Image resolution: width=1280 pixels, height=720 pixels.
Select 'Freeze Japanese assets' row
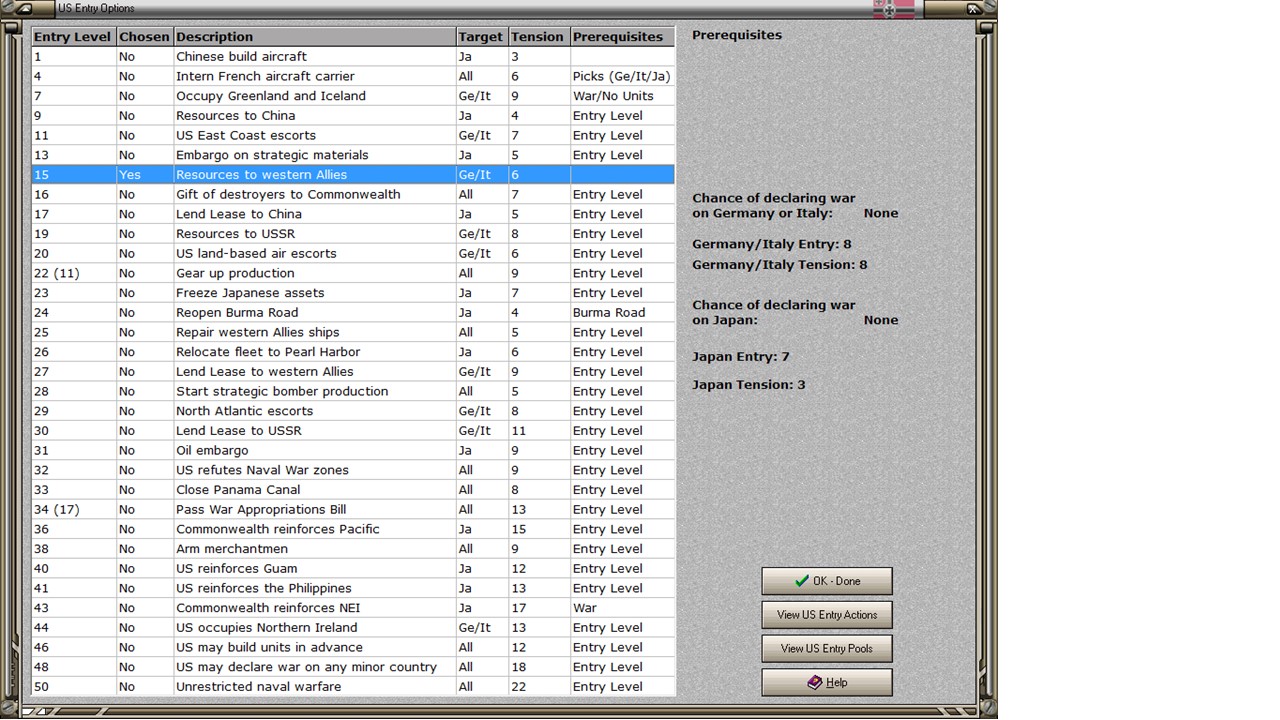click(x=353, y=293)
